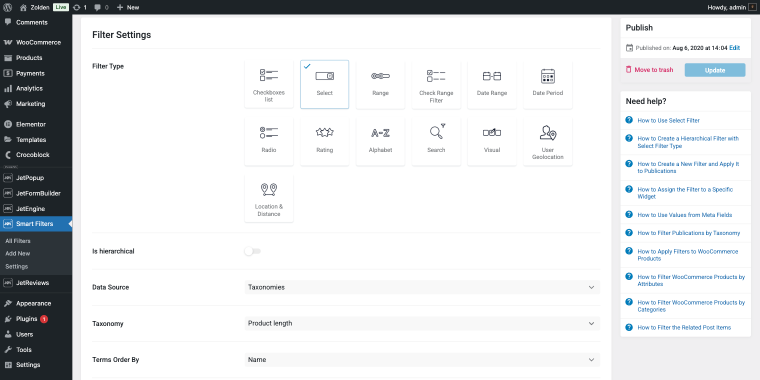Viewport: 760px width, 380px height.
Task: Open JetReviews in the sidebar
Action: [x=36, y=283]
